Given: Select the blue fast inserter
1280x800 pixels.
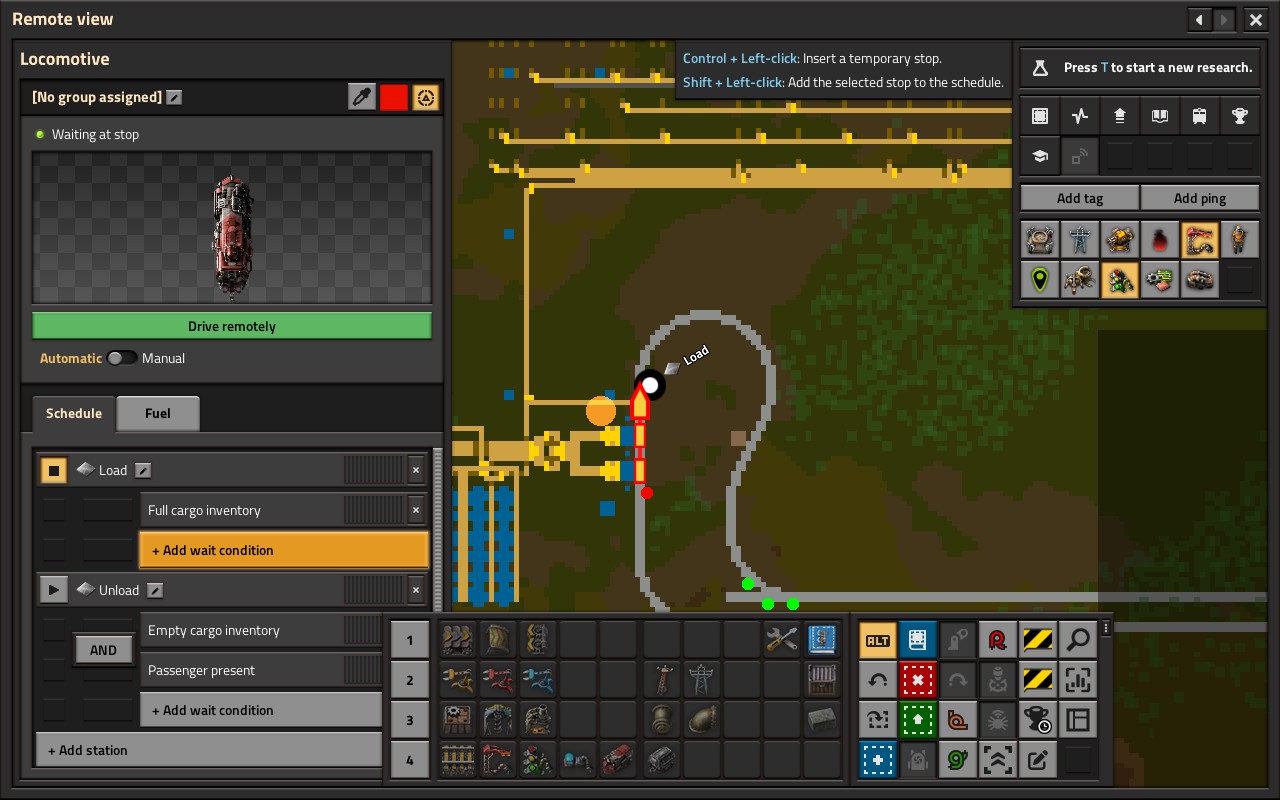Looking at the screenshot, I should click(538, 680).
